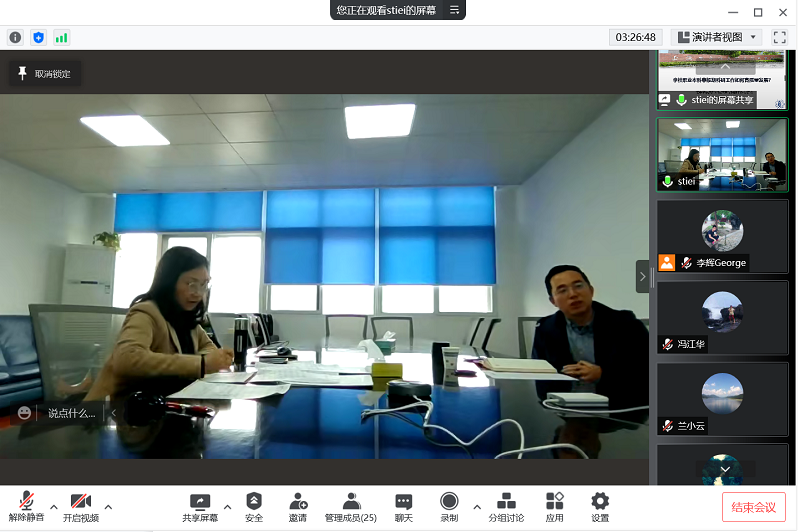
Task: Open 管理成员(25) participant list
Action: point(350,507)
